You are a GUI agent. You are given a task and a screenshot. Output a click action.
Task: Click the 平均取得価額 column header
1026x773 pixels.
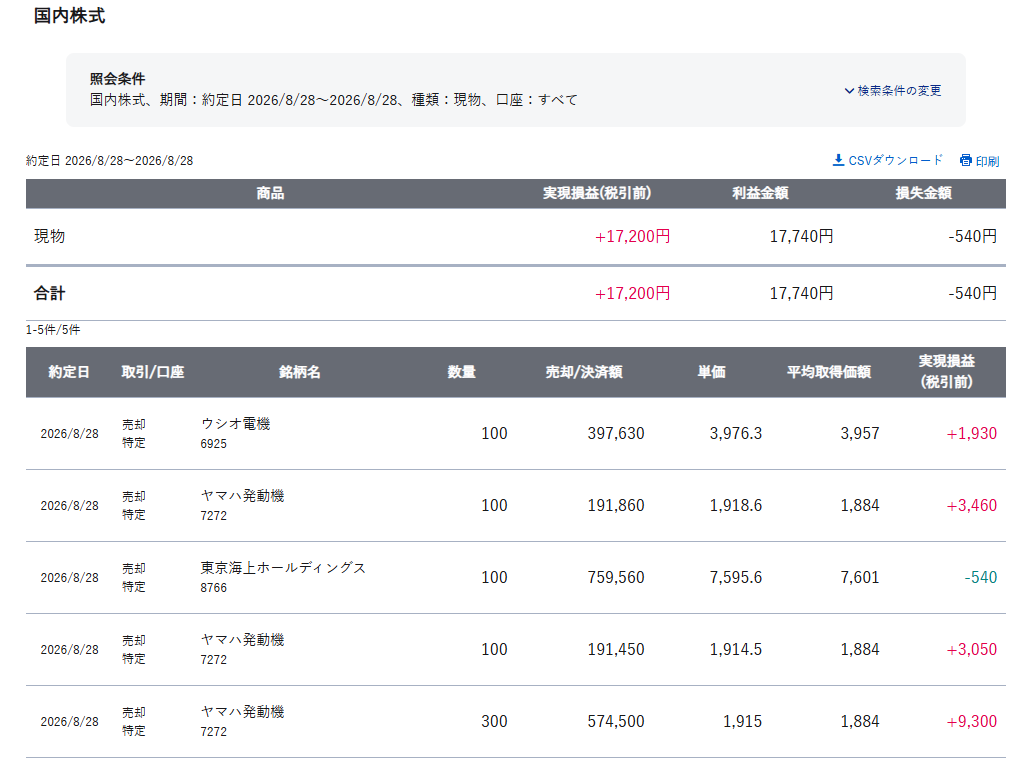click(x=828, y=372)
